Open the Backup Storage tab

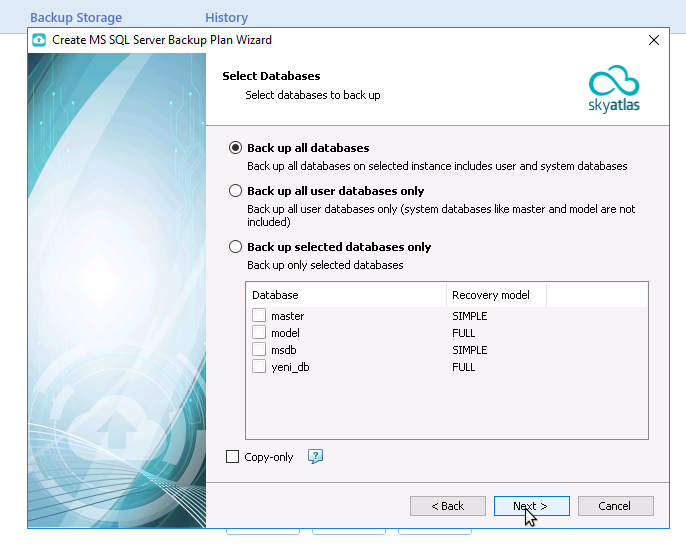pyautogui.click(x=76, y=18)
